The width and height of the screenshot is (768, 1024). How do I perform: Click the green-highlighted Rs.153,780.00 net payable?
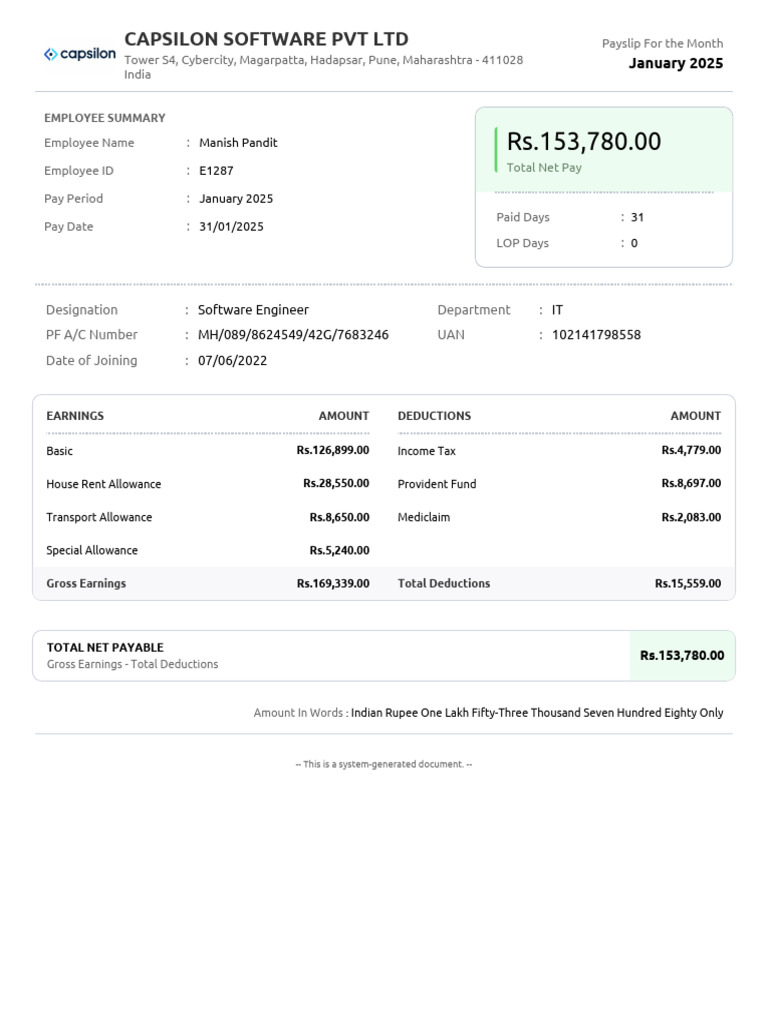682,656
